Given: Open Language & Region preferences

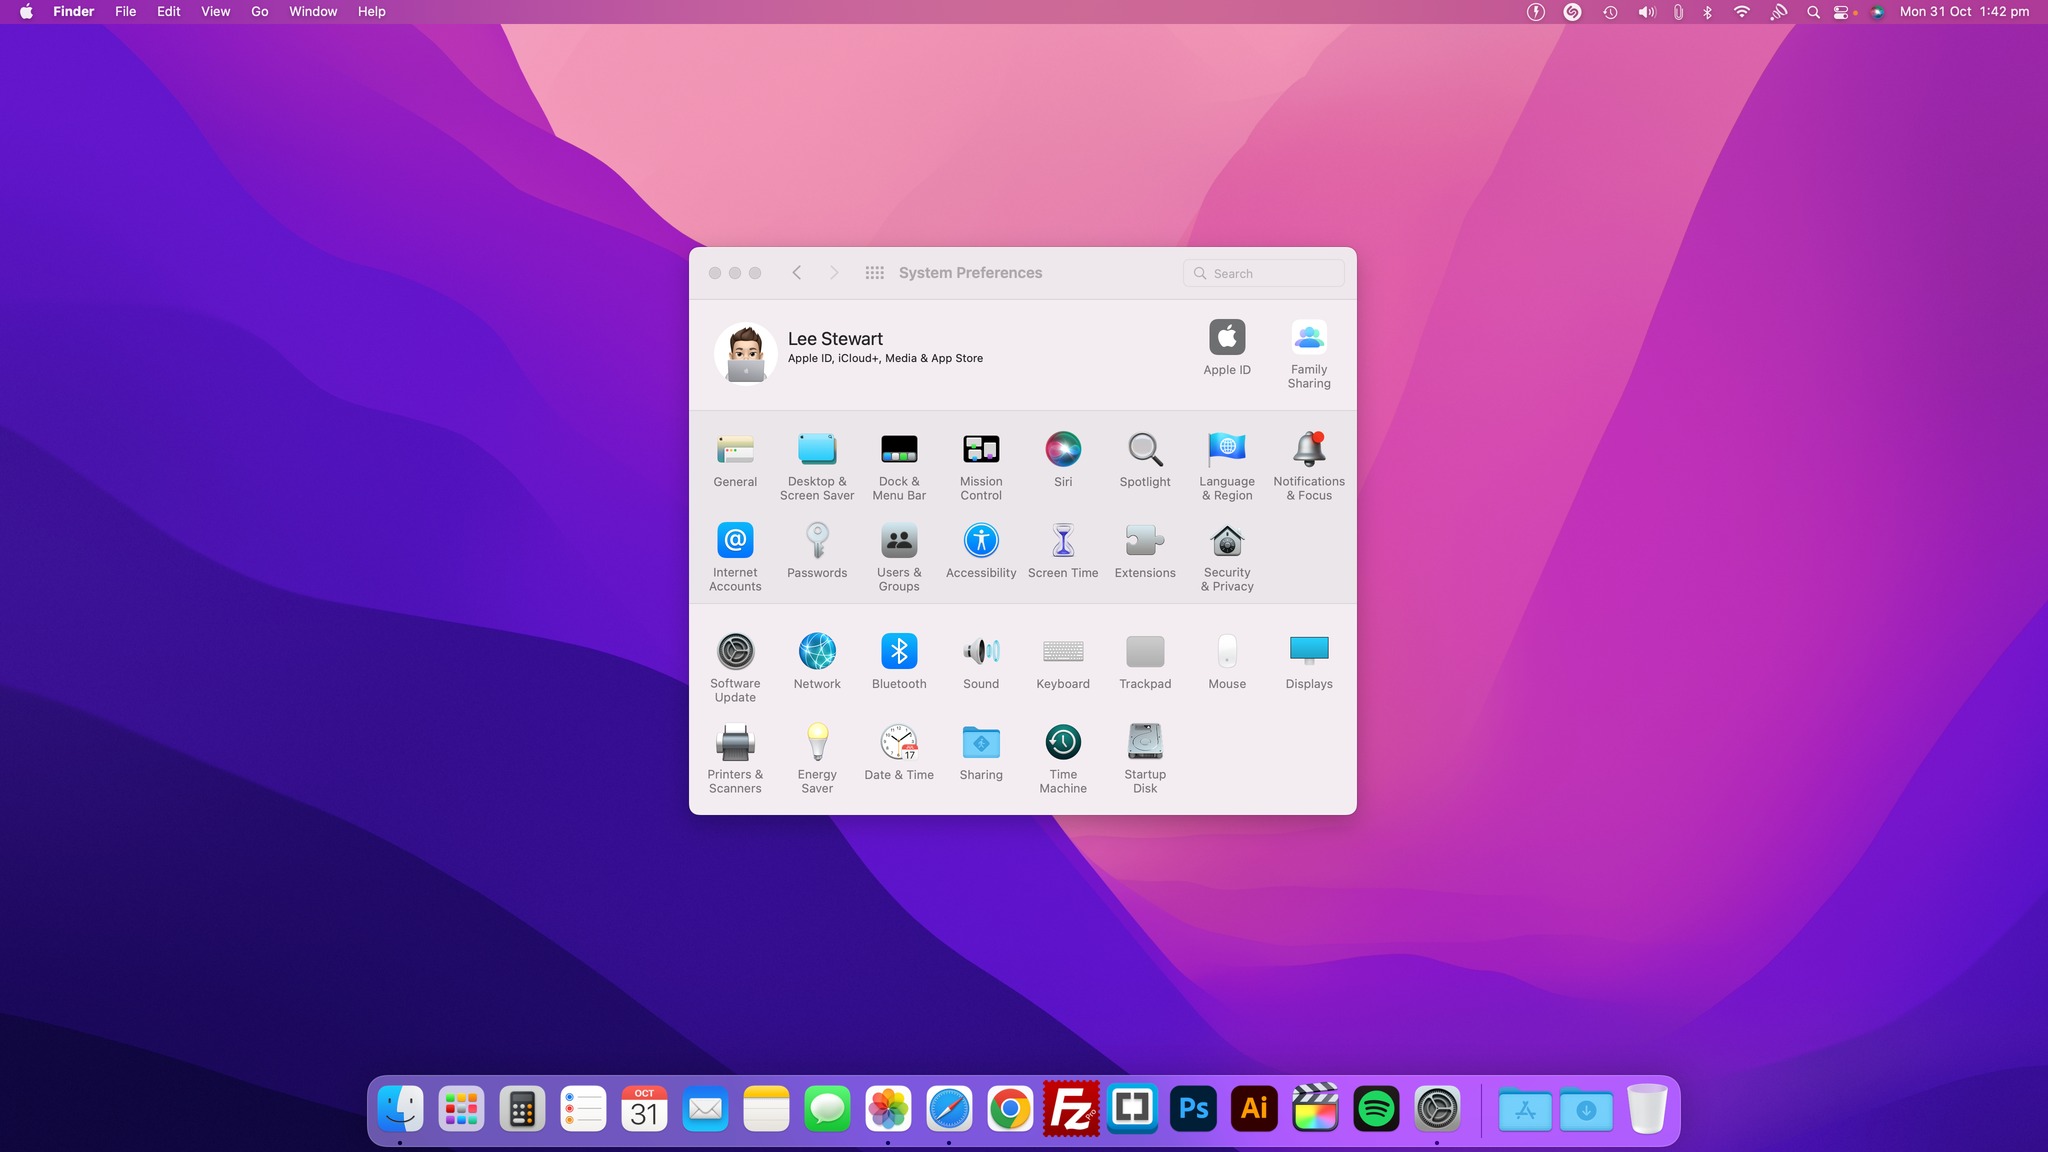Looking at the screenshot, I should tap(1227, 466).
